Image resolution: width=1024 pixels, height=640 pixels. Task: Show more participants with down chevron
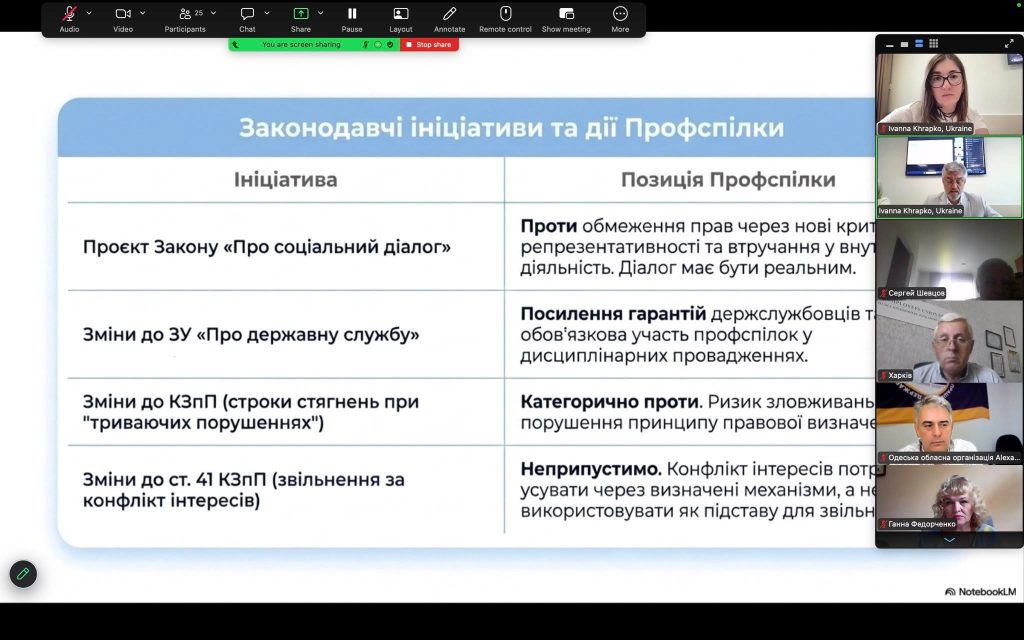click(950, 539)
